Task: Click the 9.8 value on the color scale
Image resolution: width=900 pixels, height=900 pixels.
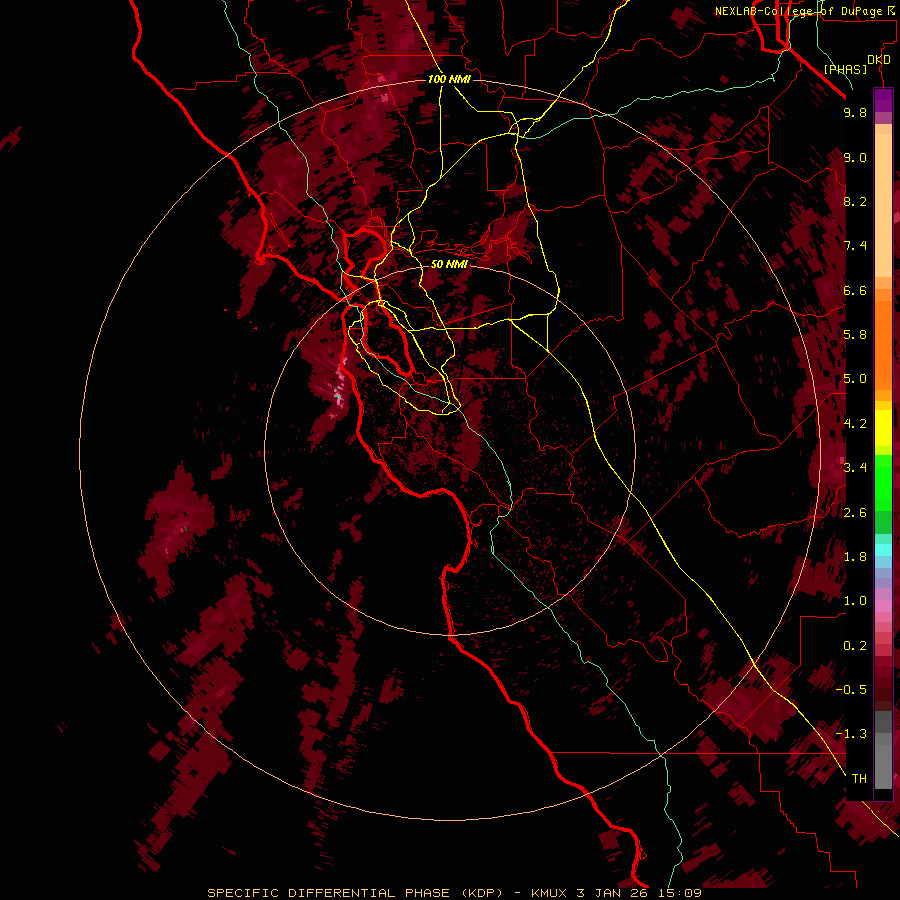Action: click(x=855, y=112)
